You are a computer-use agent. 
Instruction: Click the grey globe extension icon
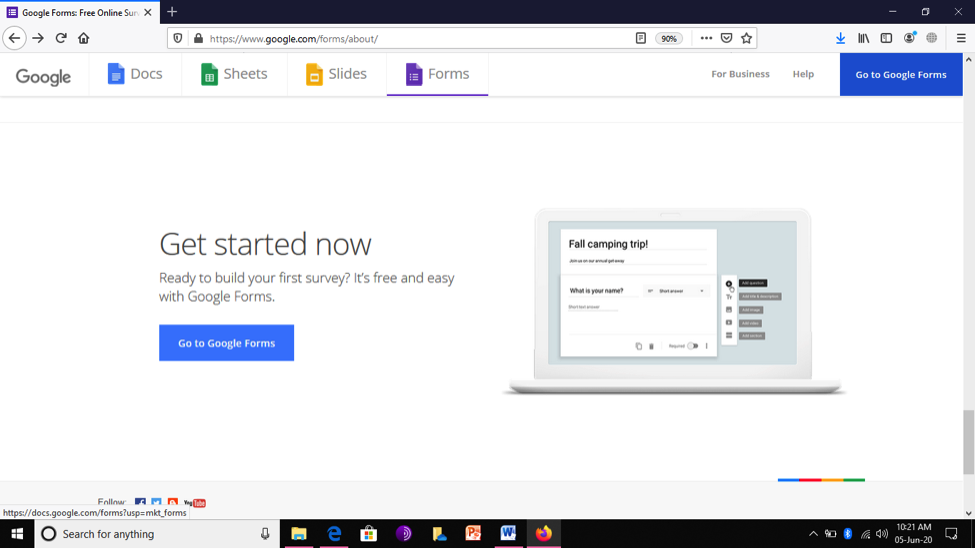click(x=931, y=39)
